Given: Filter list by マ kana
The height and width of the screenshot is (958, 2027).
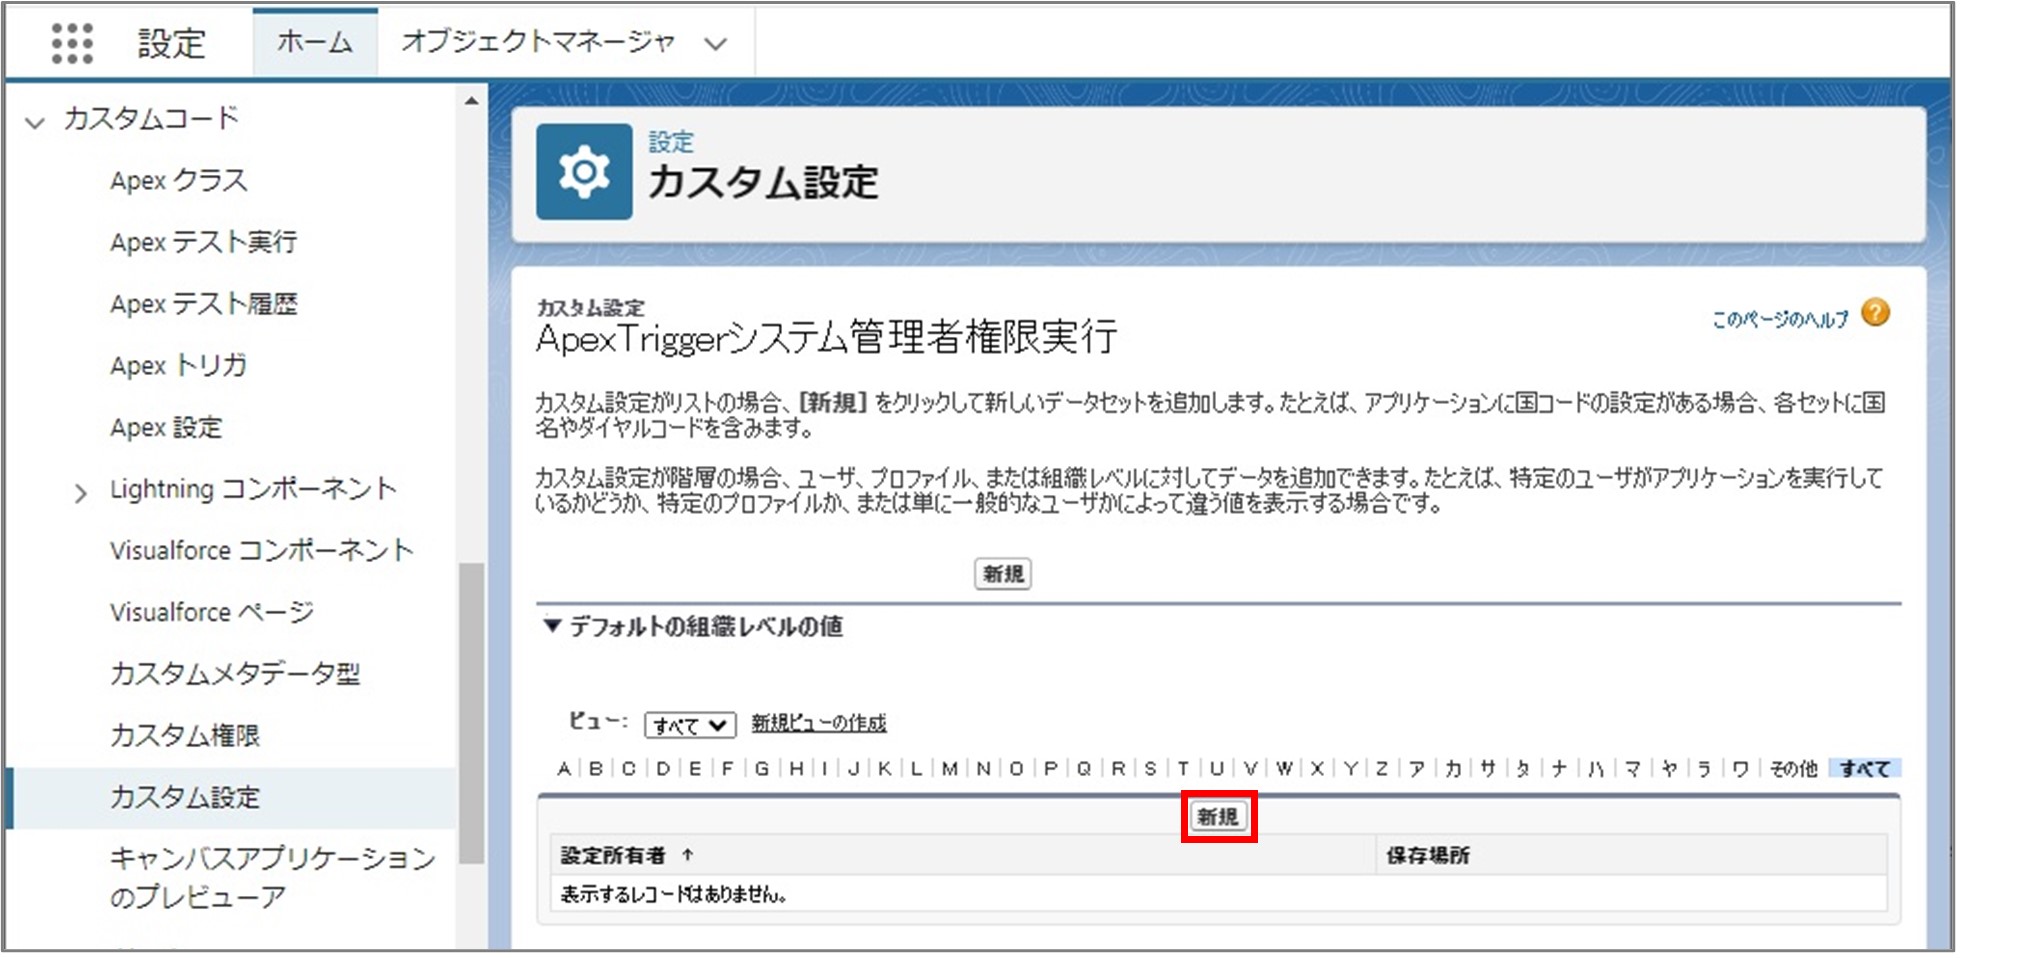Looking at the screenshot, I should coord(1633,769).
